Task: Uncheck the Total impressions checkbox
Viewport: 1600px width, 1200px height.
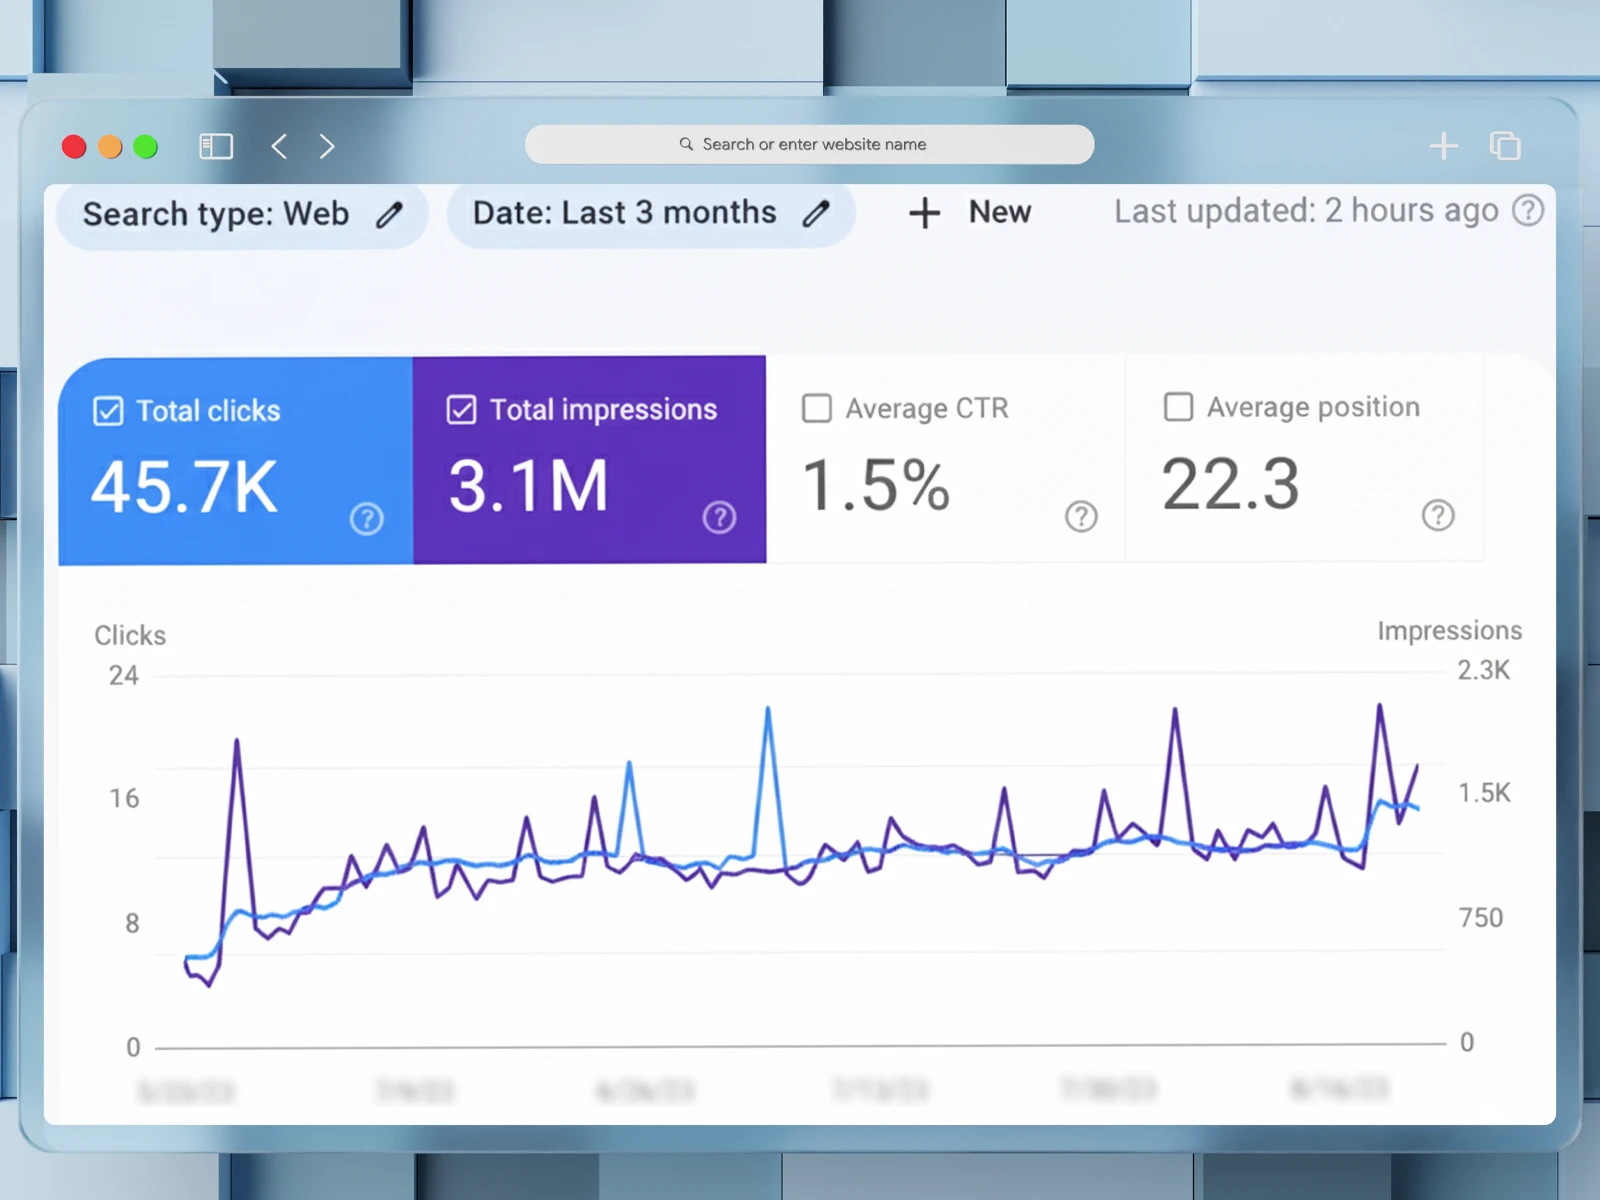Action: click(x=461, y=410)
